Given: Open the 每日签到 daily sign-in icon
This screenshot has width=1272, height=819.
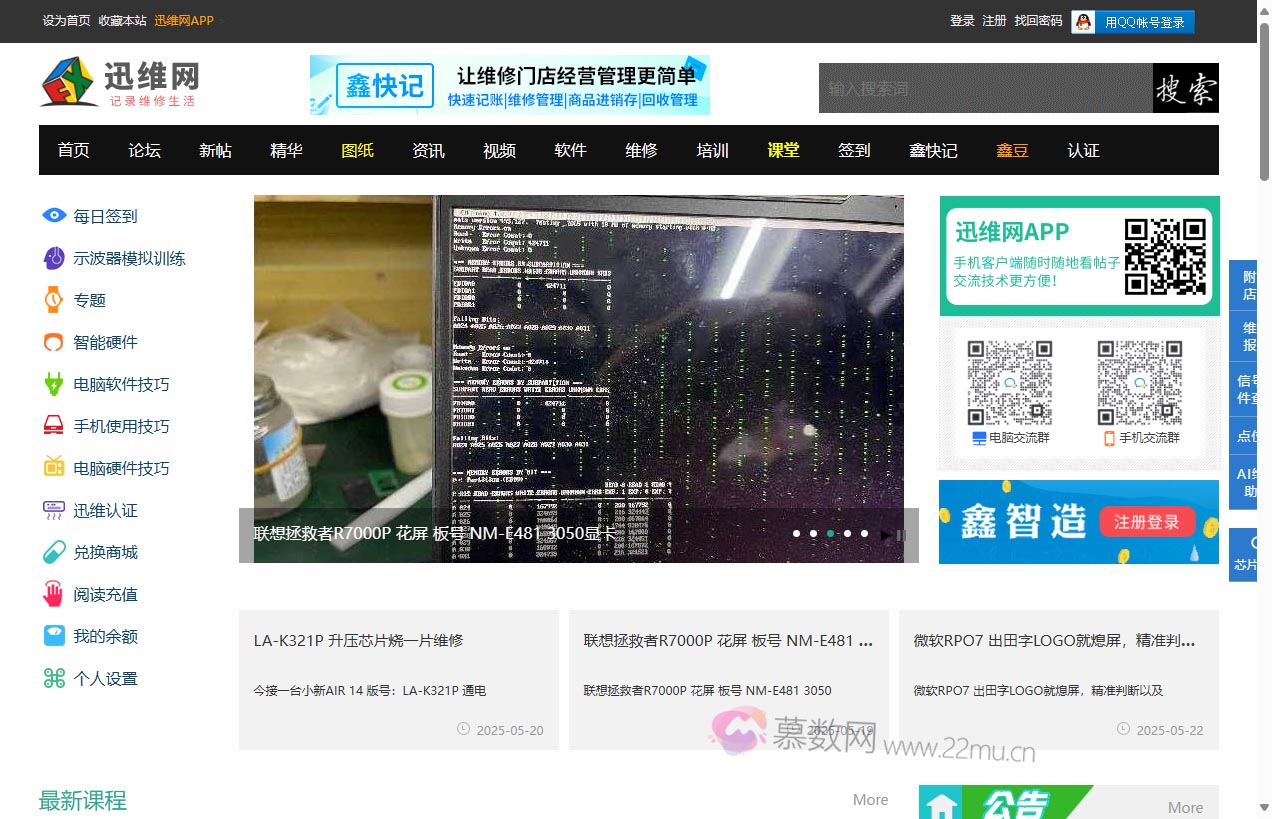Looking at the screenshot, I should point(54,215).
